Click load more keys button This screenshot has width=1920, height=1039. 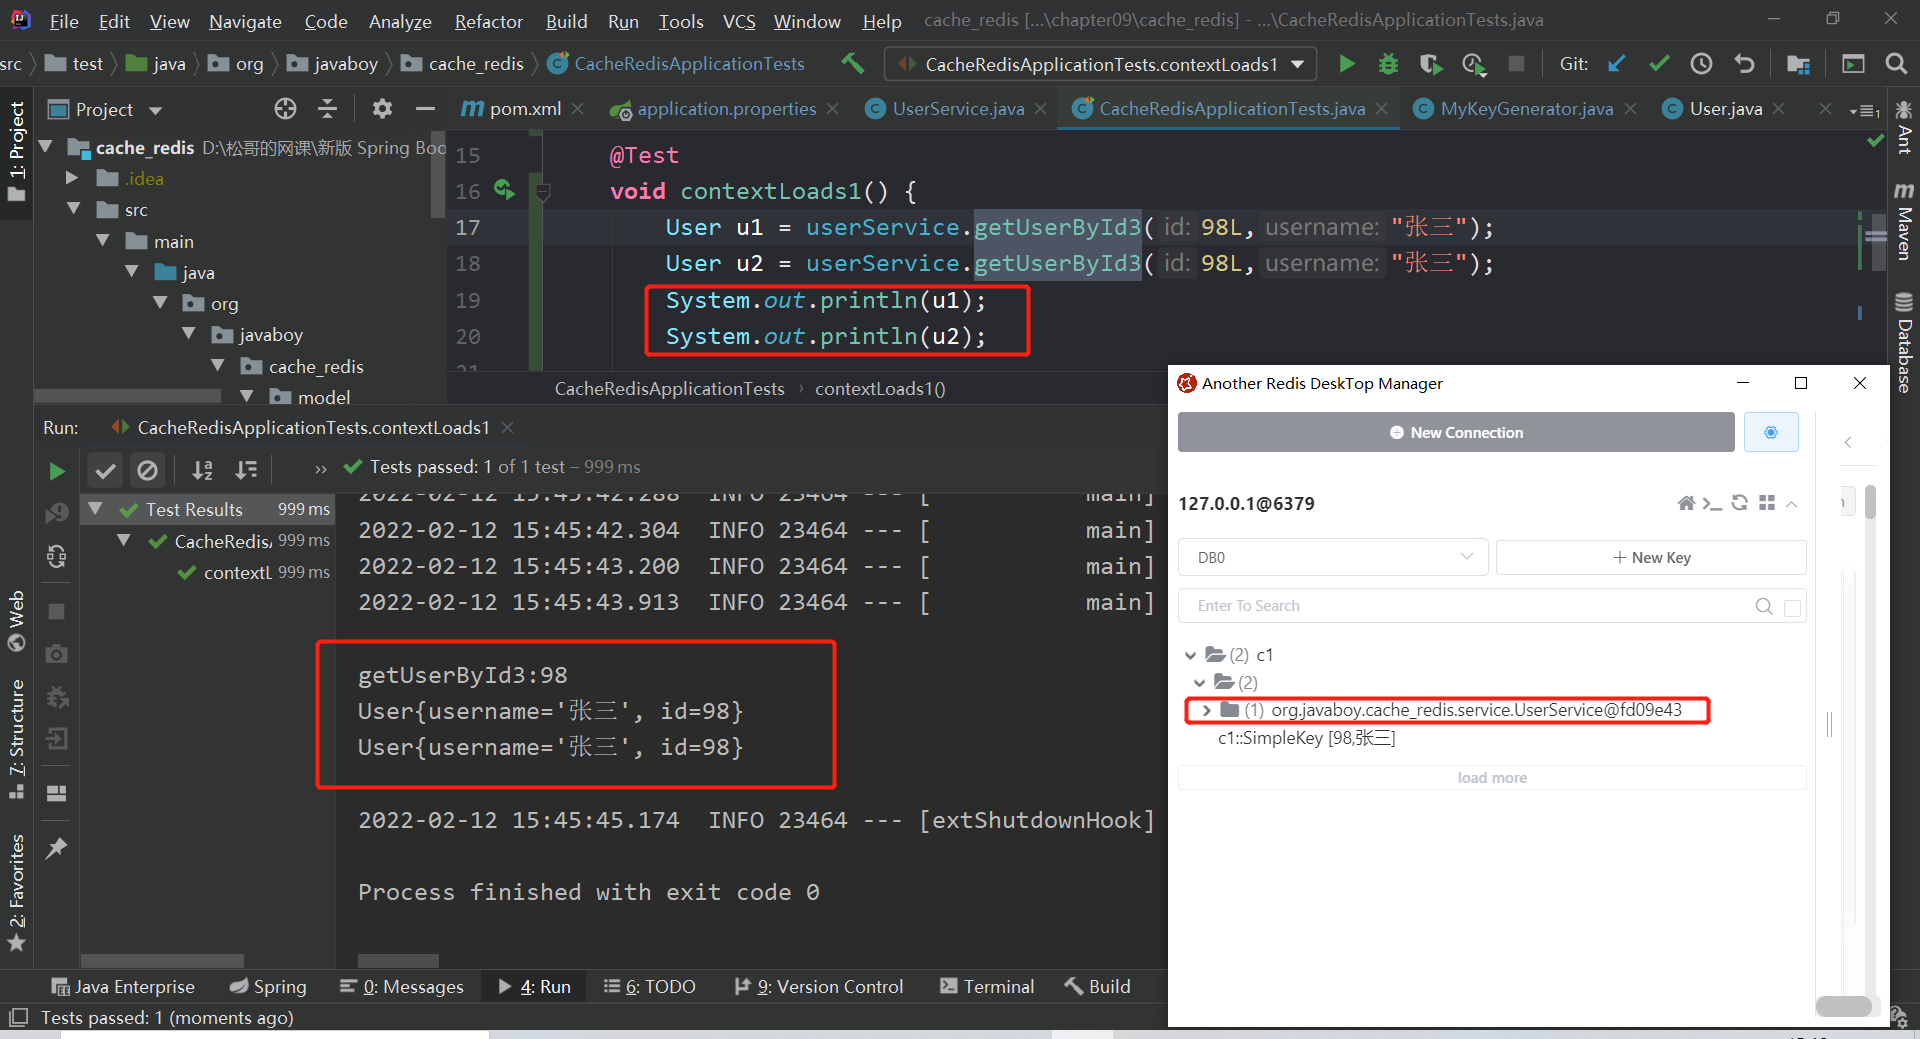click(x=1492, y=778)
